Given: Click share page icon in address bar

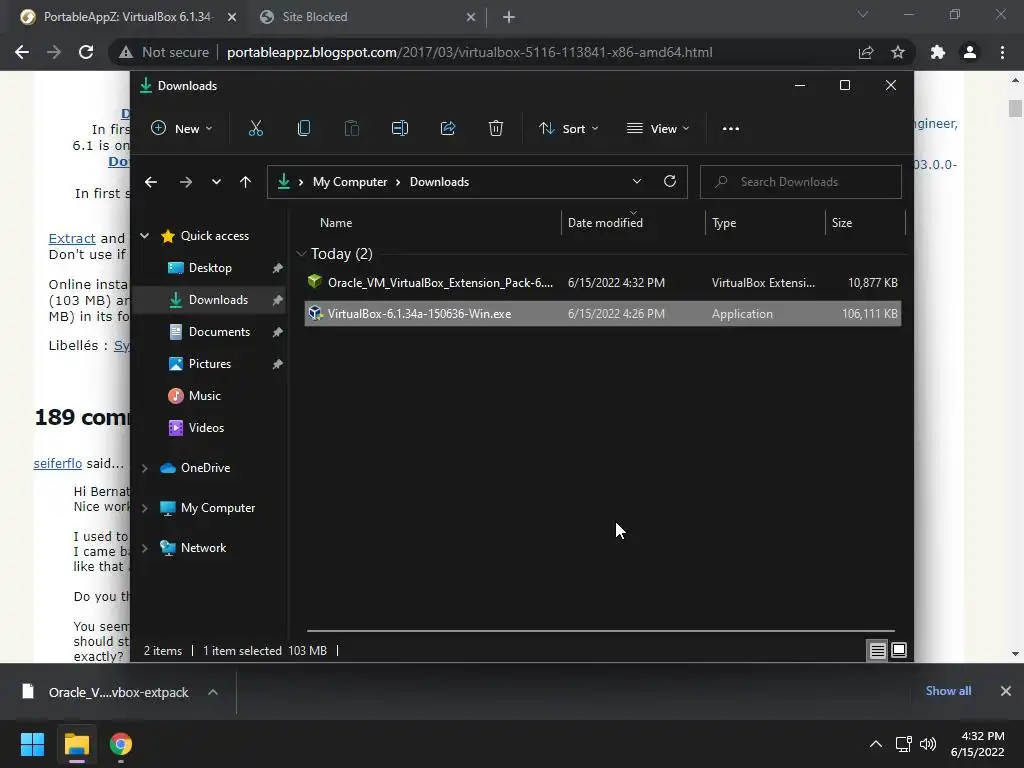Looking at the screenshot, I should click(x=866, y=52).
